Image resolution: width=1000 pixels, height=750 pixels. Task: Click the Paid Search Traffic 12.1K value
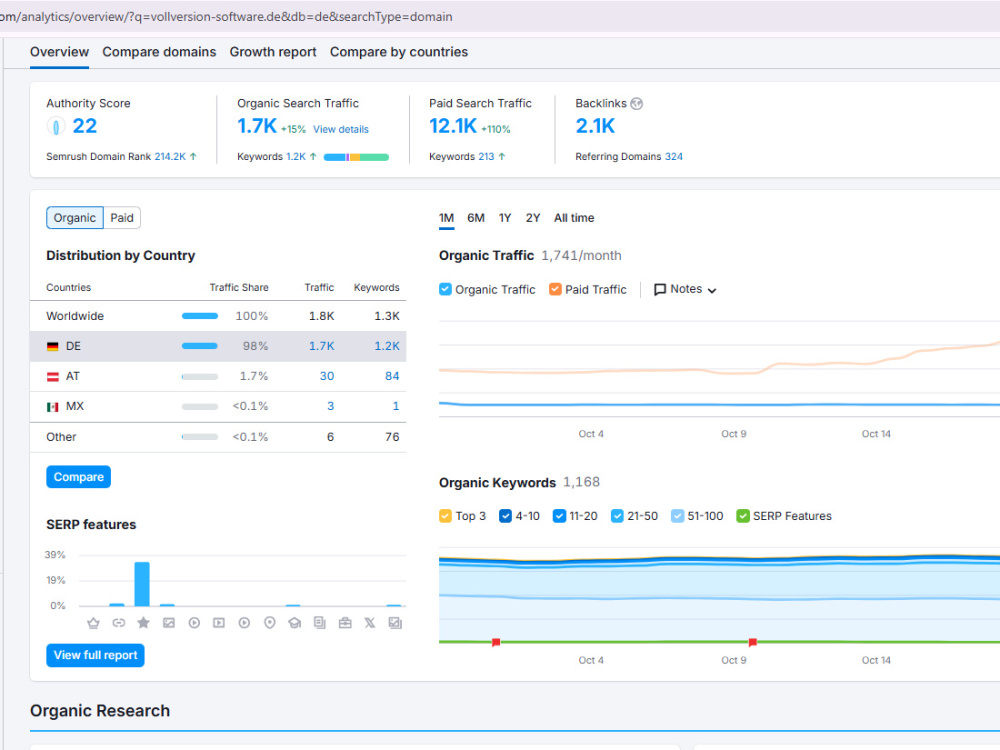[453, 126]
